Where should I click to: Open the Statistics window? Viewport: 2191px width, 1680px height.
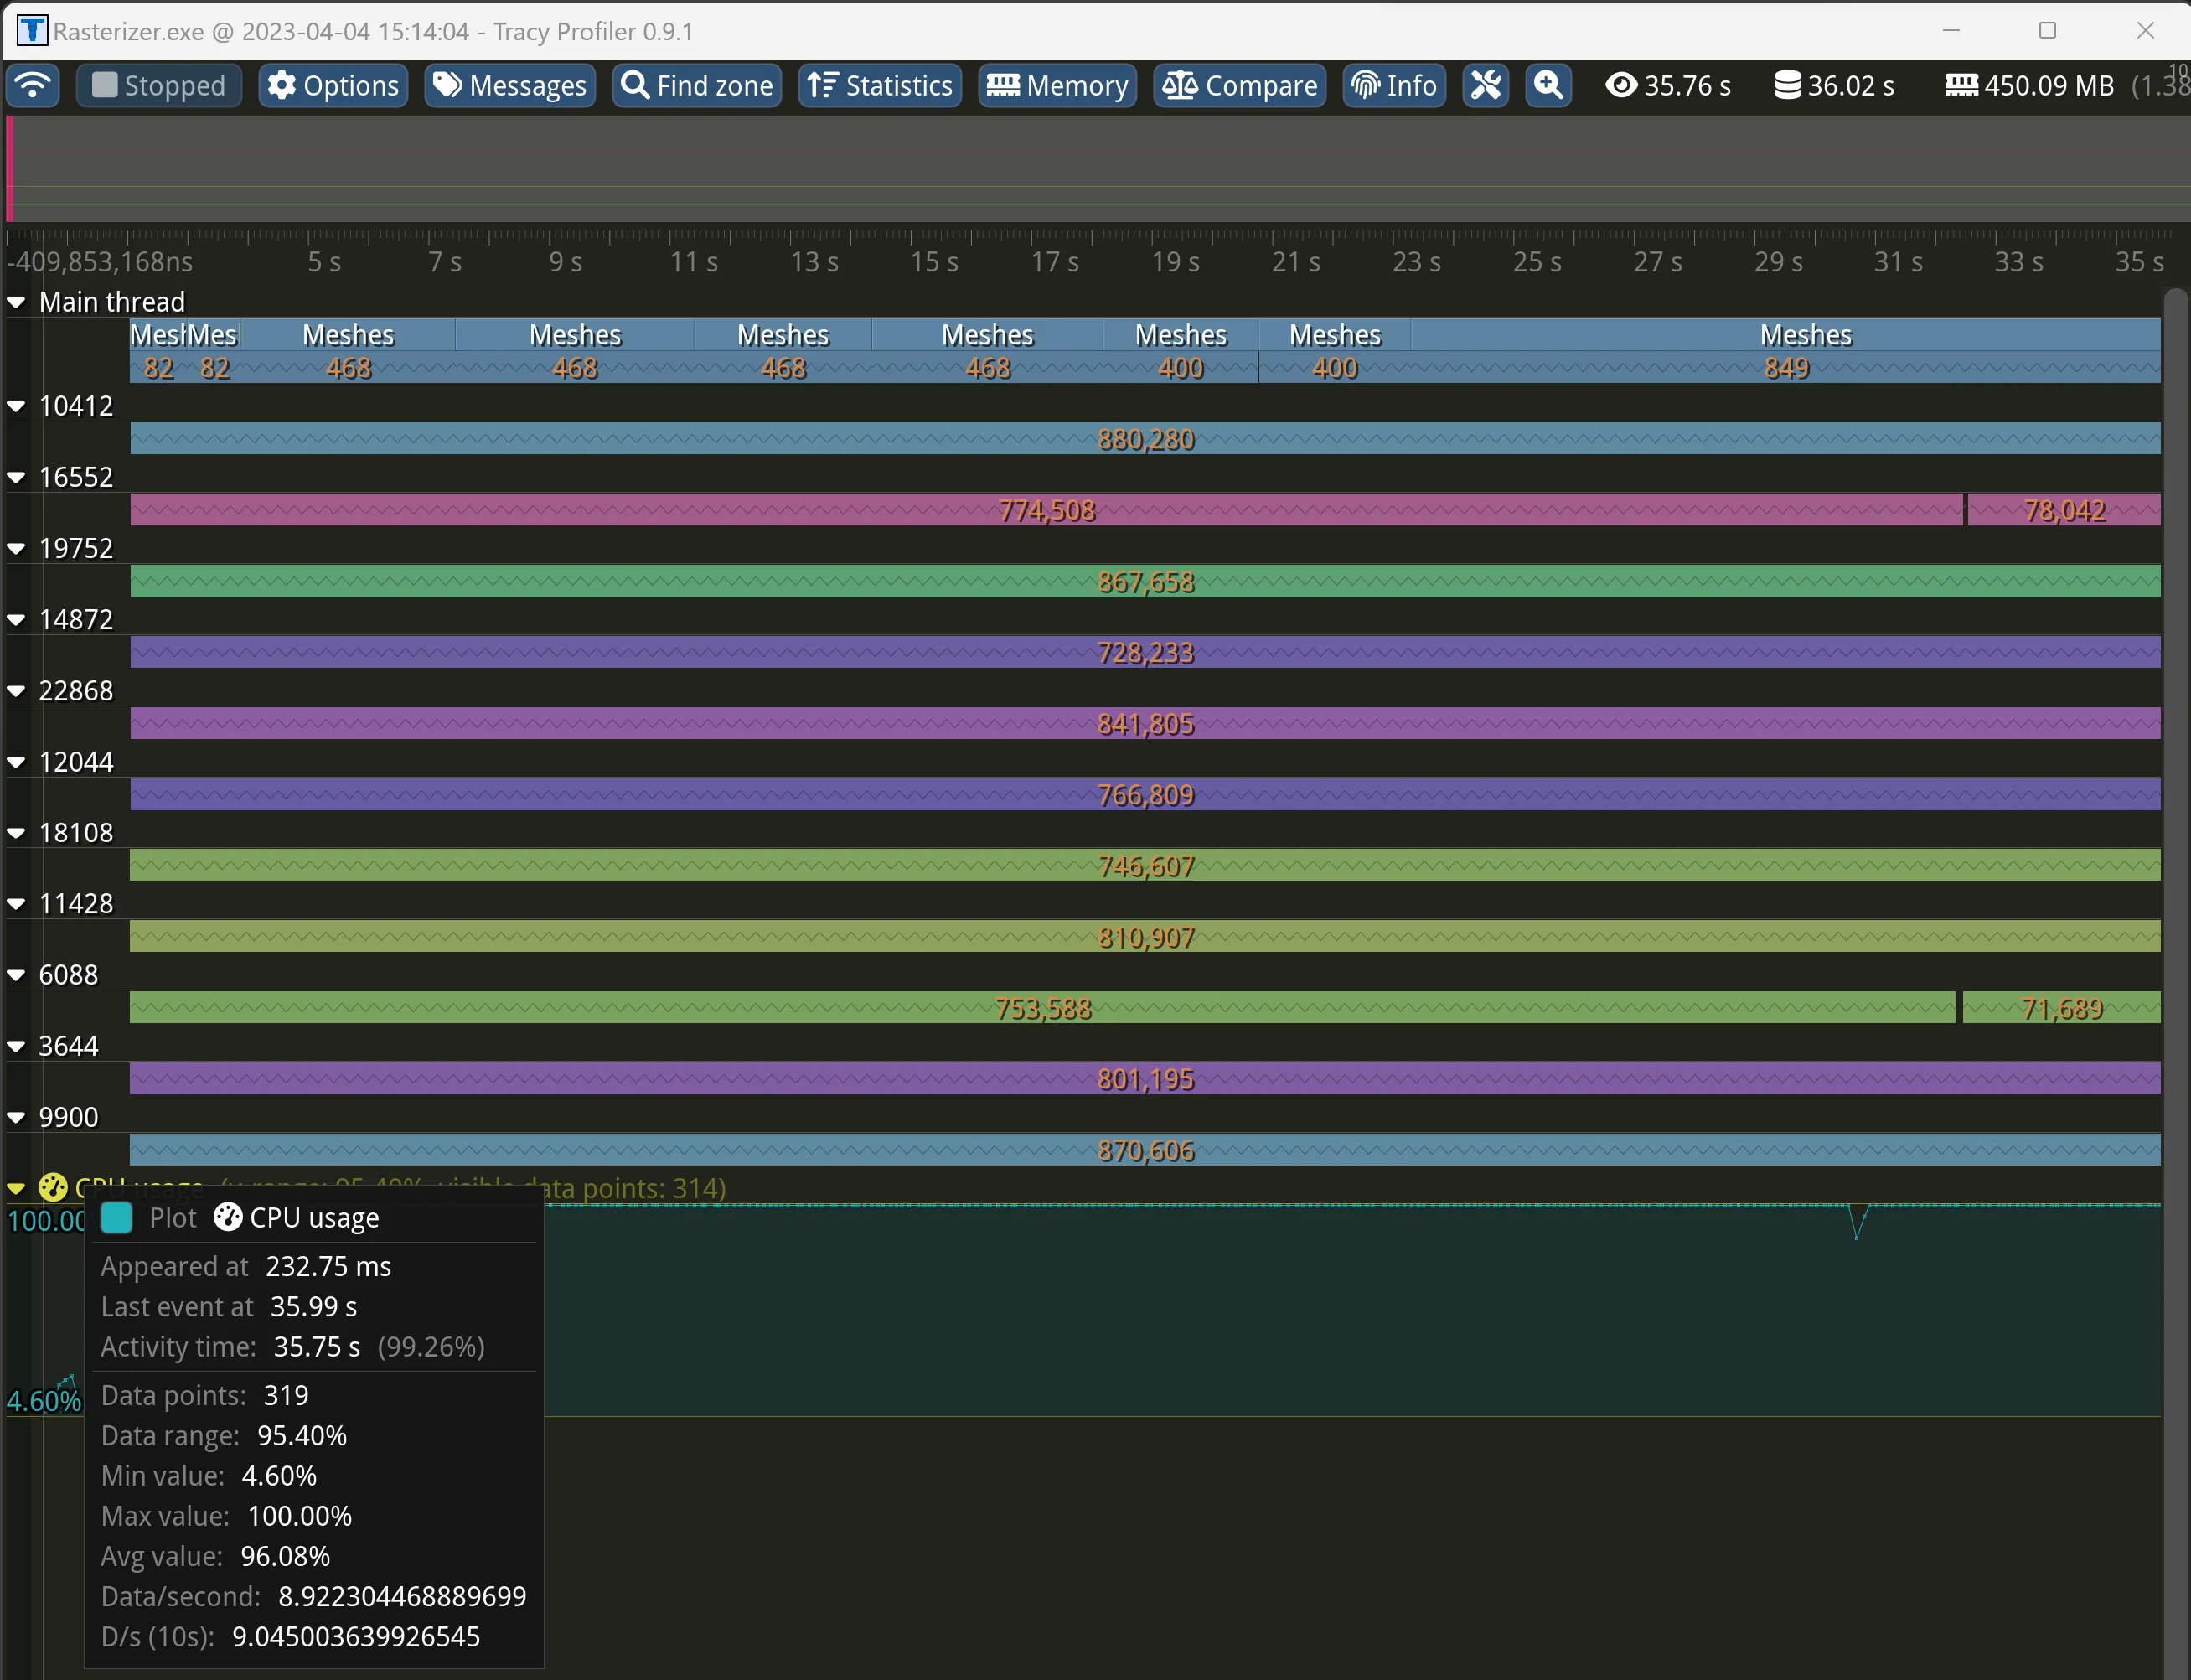click(880, 85)
